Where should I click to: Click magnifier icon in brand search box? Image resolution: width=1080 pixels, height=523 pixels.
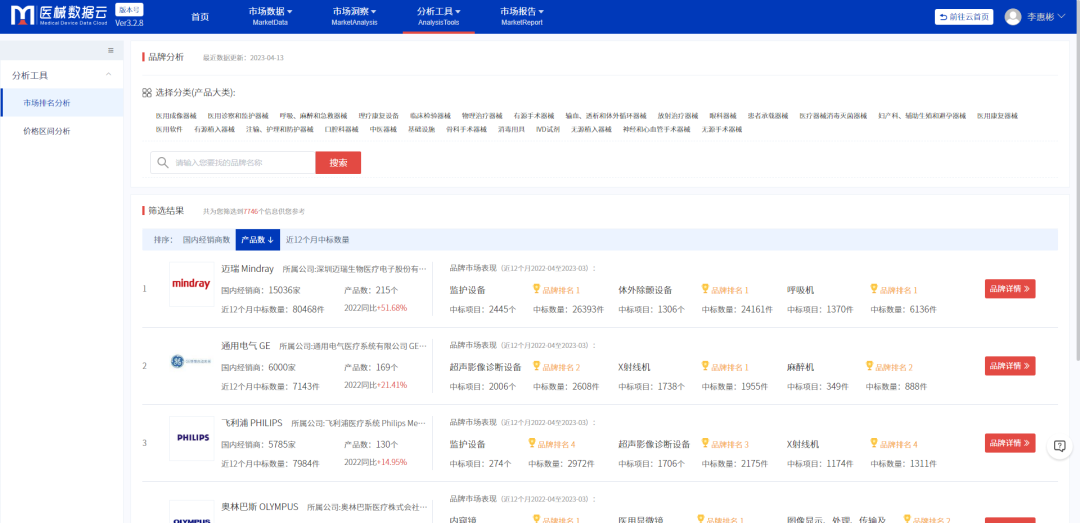(x=163, y=163)
